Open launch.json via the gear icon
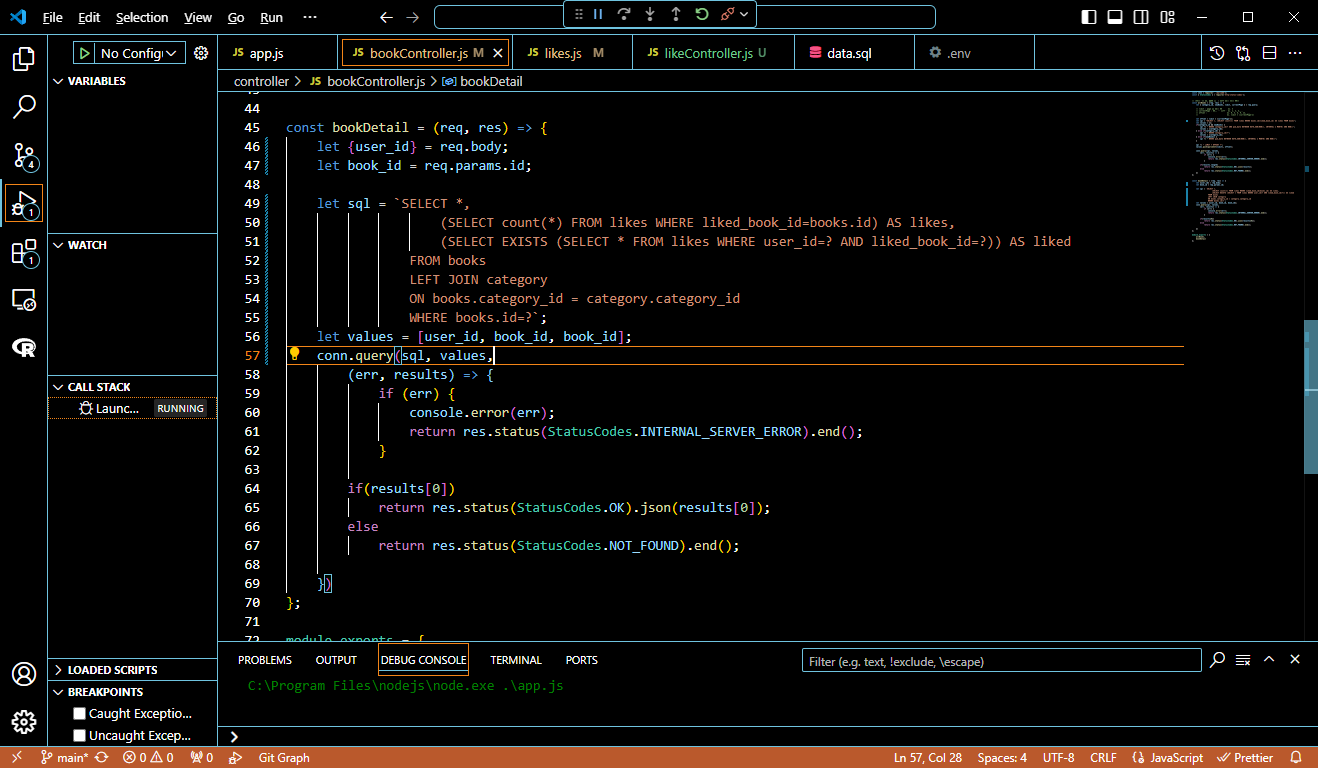Screen dimensions: 1318x768 pyautogui.click(x=201, y=53)
